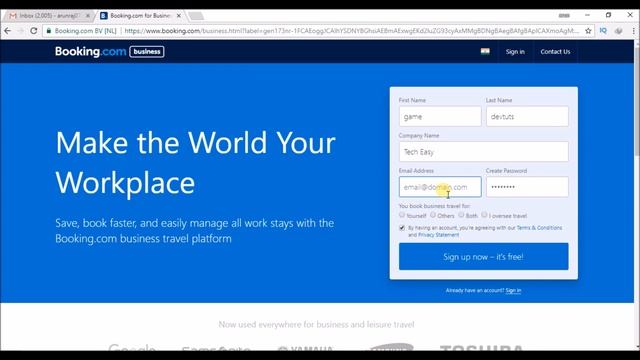This screenshot has width=640, height=360.
Task: Close the Booking.com for Business tab
Action: coord(178,16)
